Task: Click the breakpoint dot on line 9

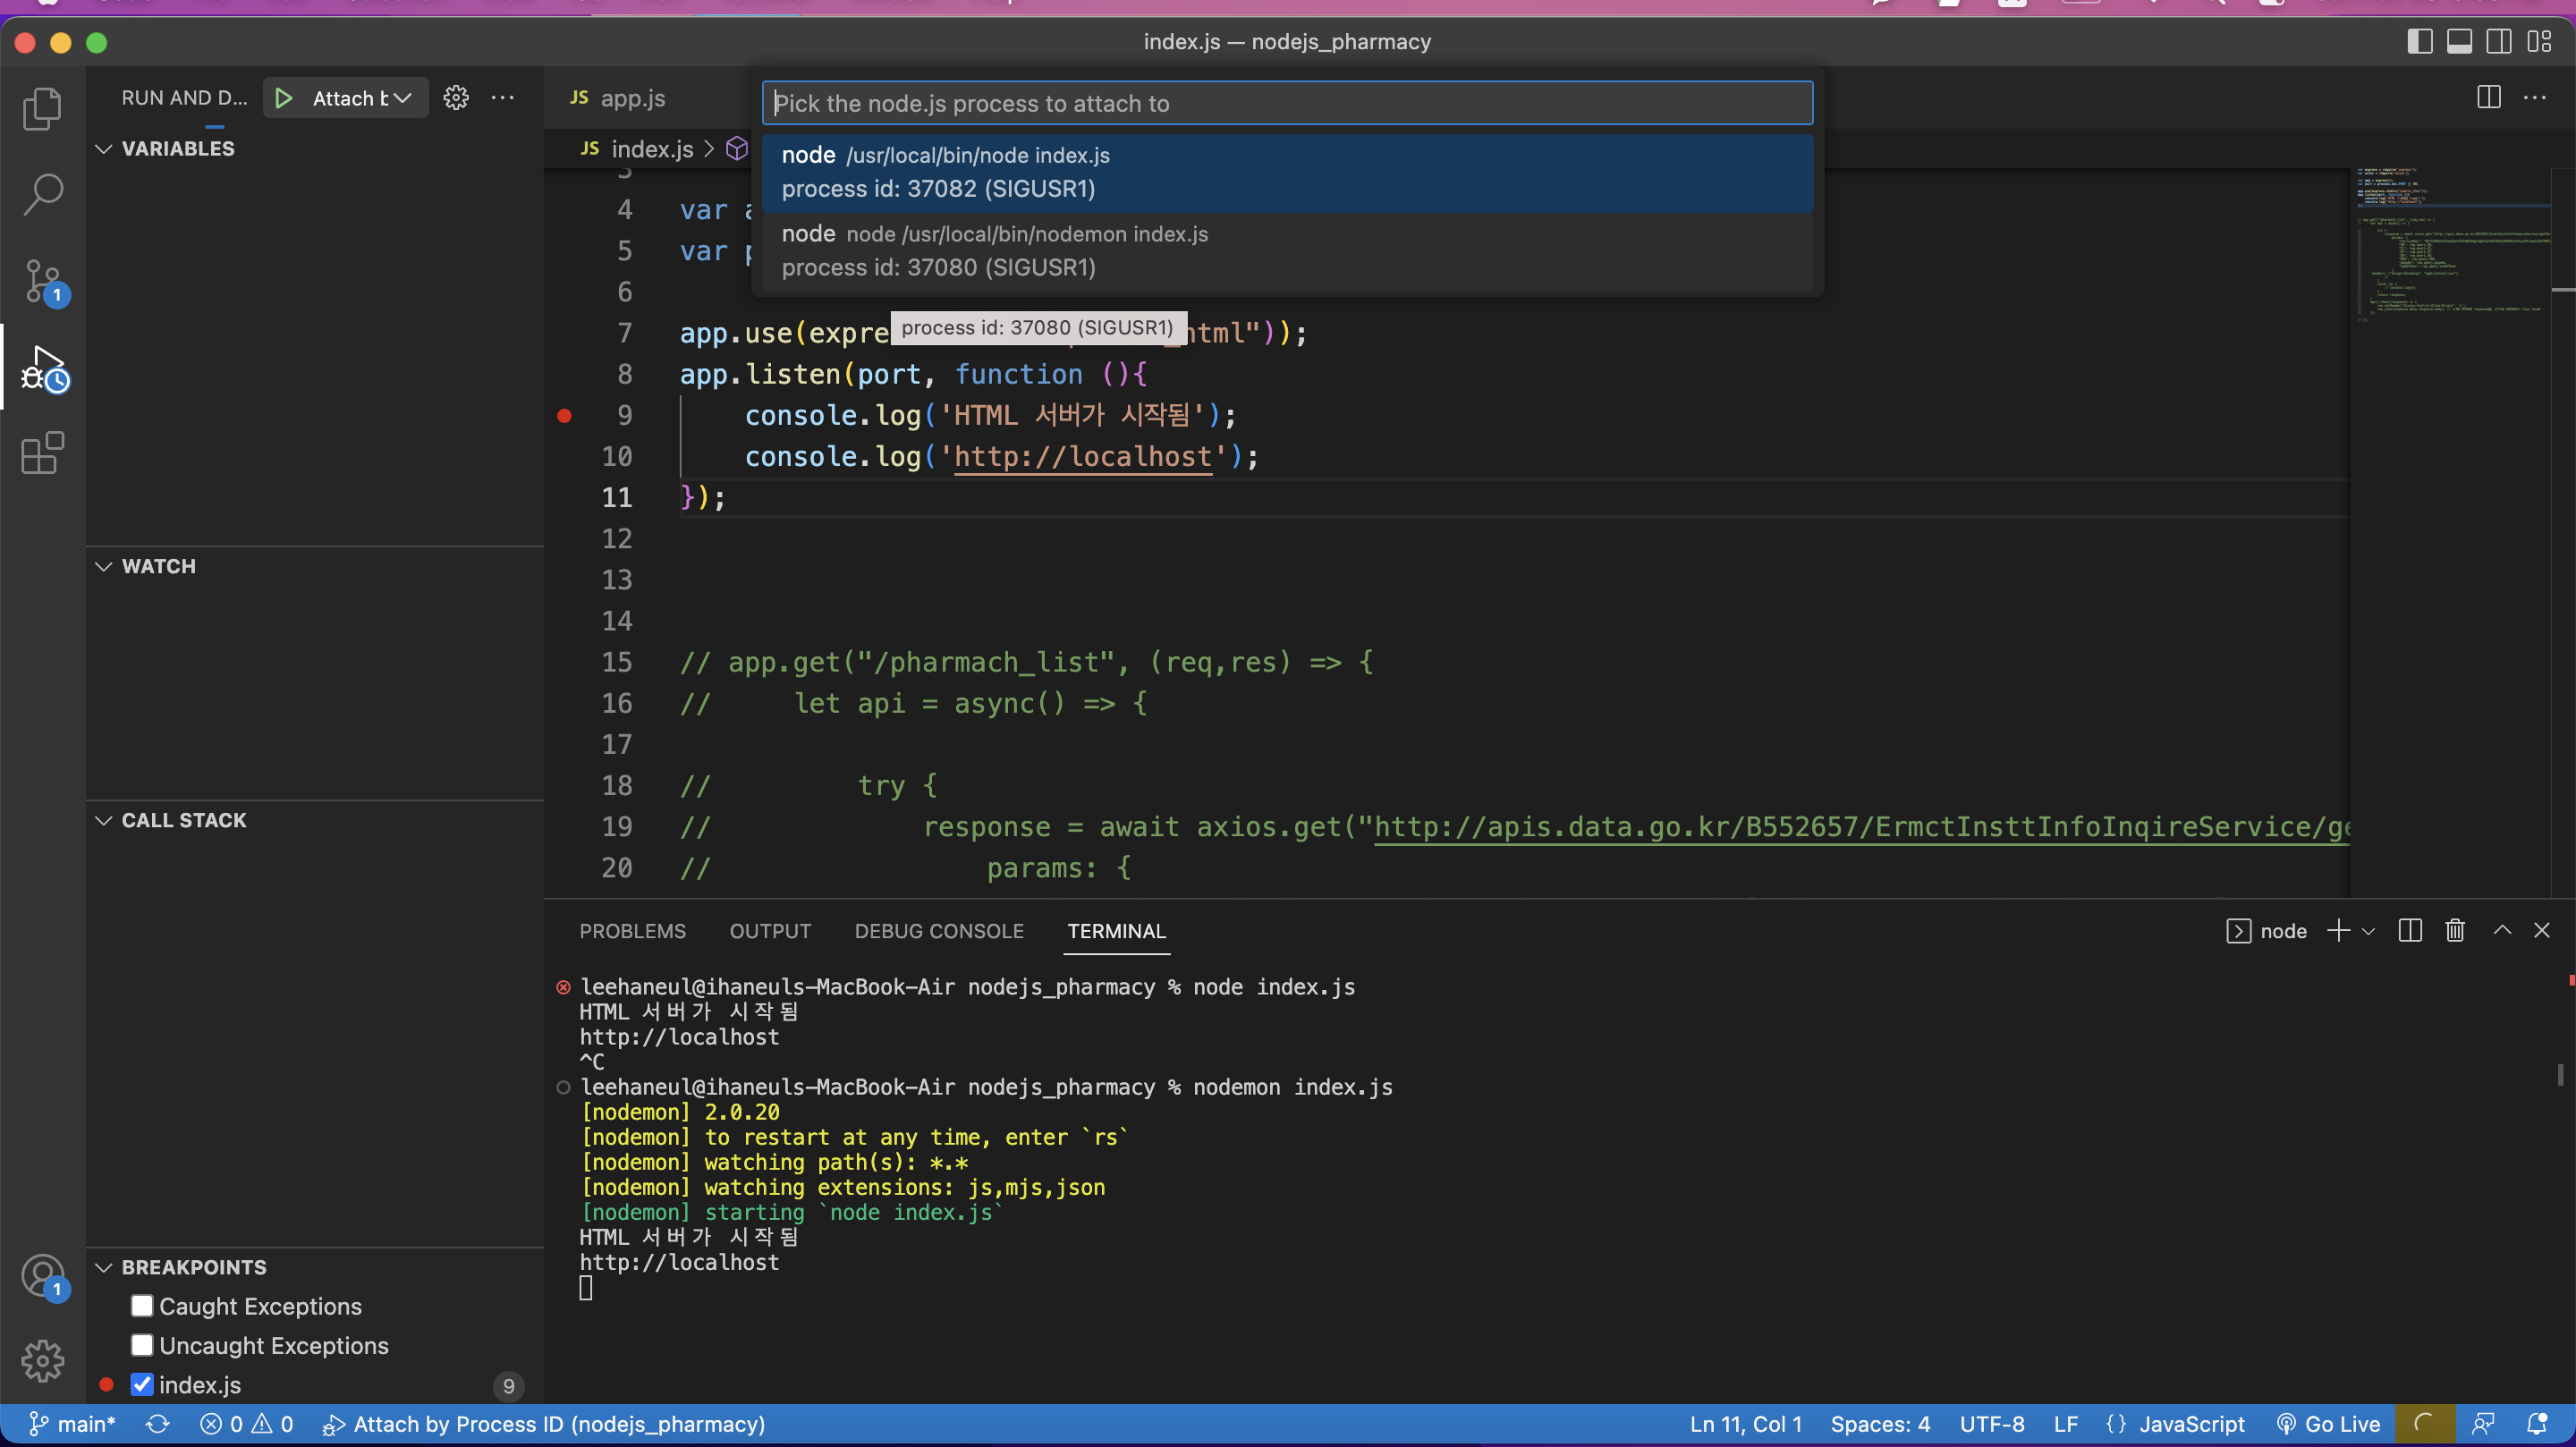Action: tap(564, 415)
